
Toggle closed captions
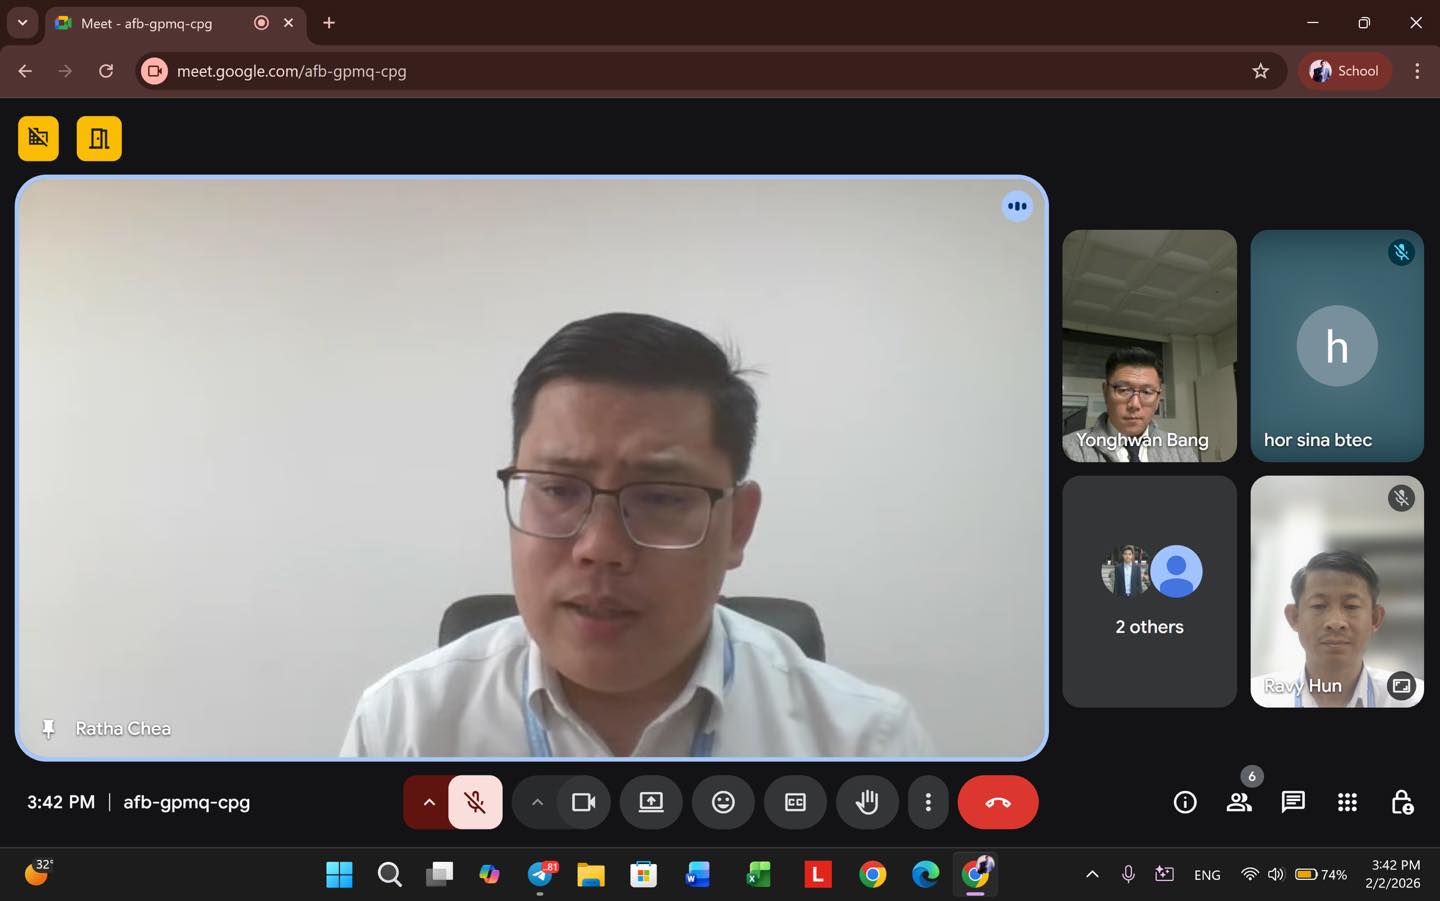pos(795,802)
